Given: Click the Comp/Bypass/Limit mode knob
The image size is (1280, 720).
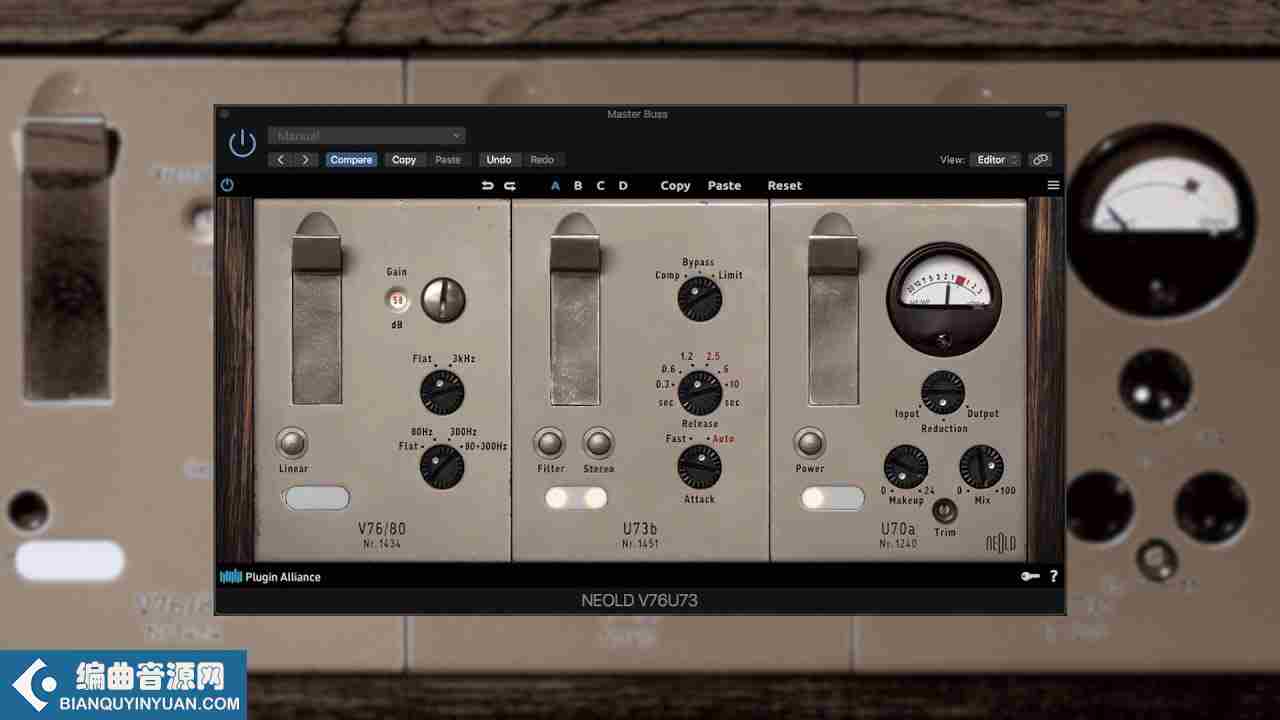Looking at the screenshot, I should click(x=700, y=298).
